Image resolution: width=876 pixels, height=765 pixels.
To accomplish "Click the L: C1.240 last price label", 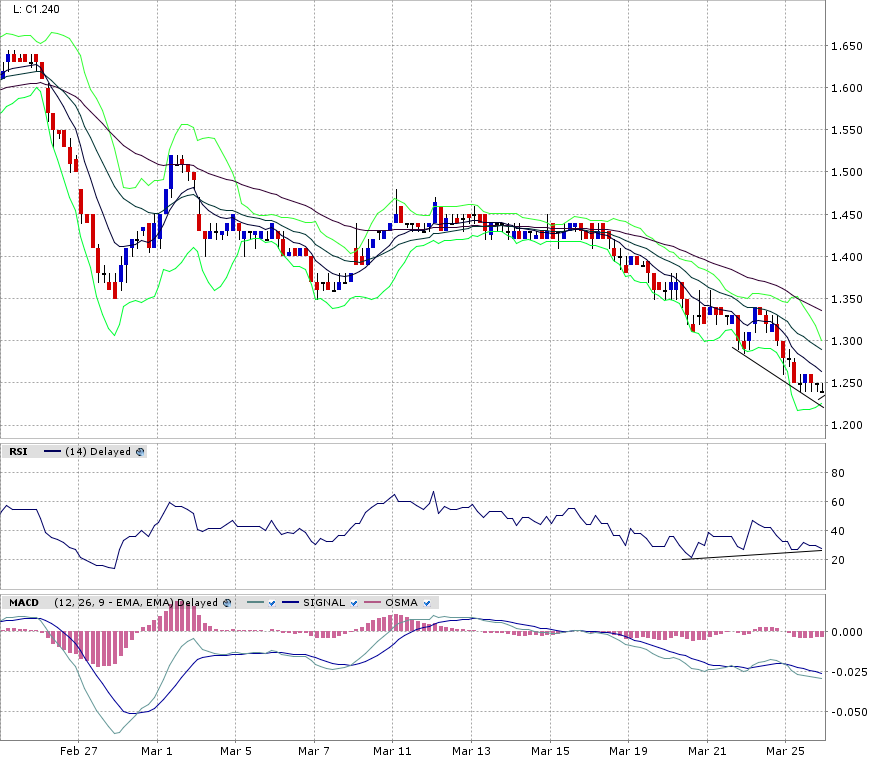I will click(35, 9).
